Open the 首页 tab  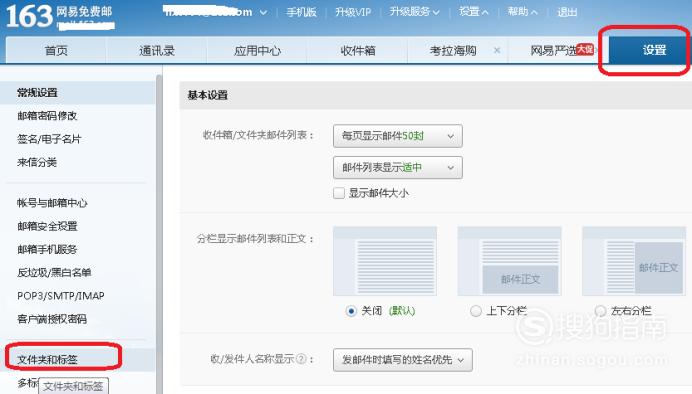tap(56, 51)
